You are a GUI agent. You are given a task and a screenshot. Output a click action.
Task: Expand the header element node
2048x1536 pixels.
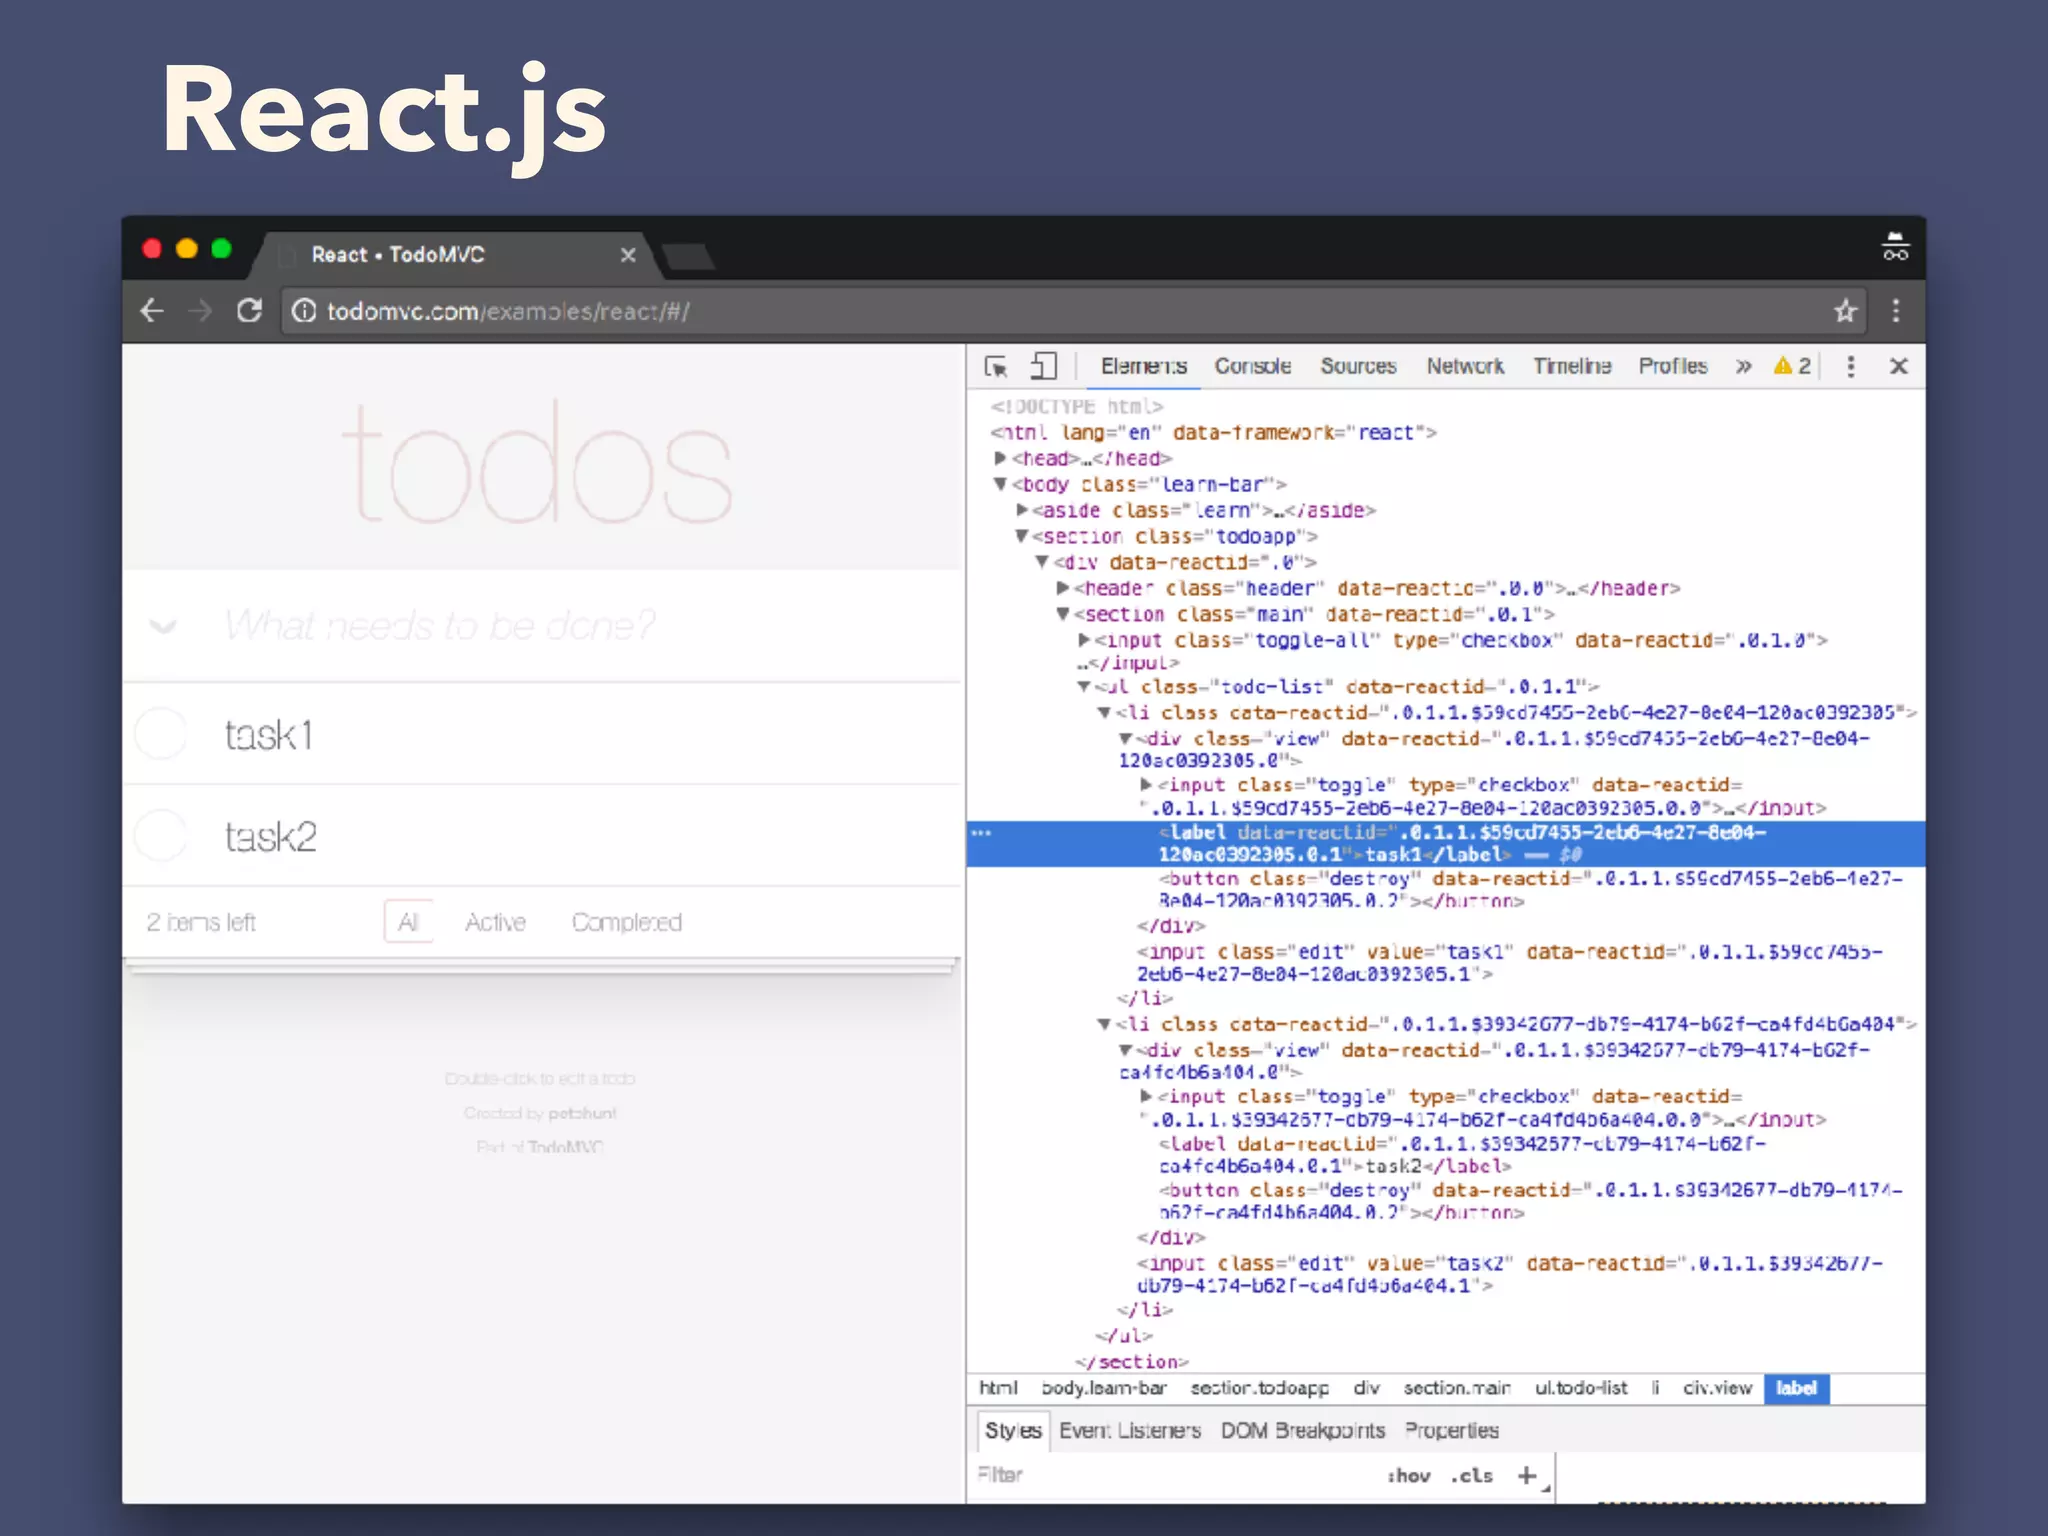point(1063,588)
